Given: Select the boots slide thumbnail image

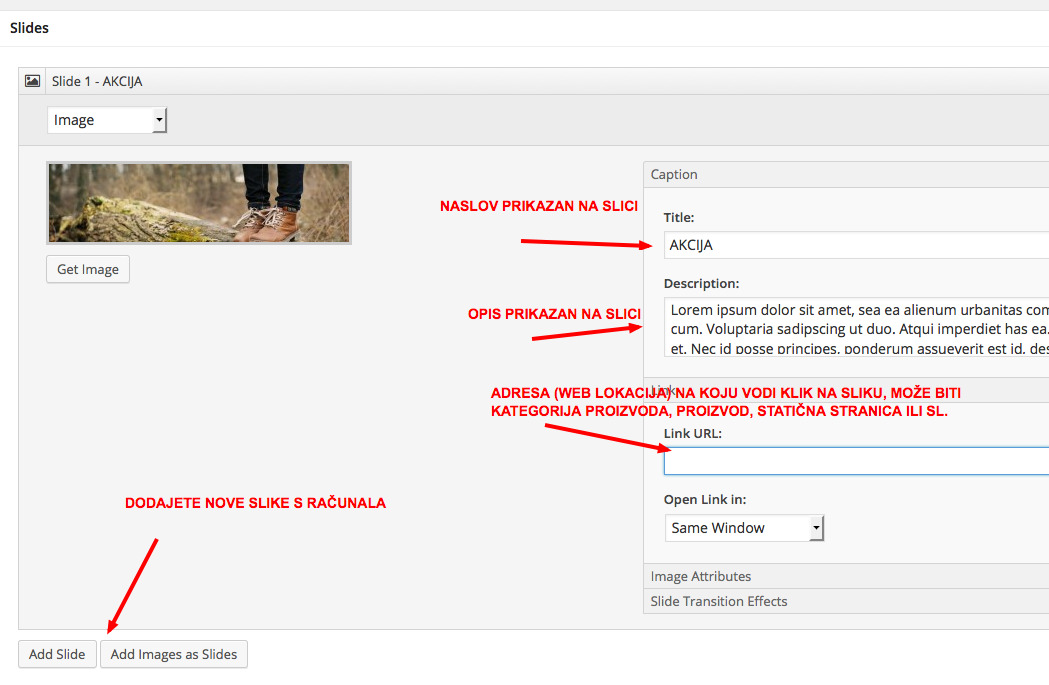Looking at the screenshot, I should pos(199,203).
